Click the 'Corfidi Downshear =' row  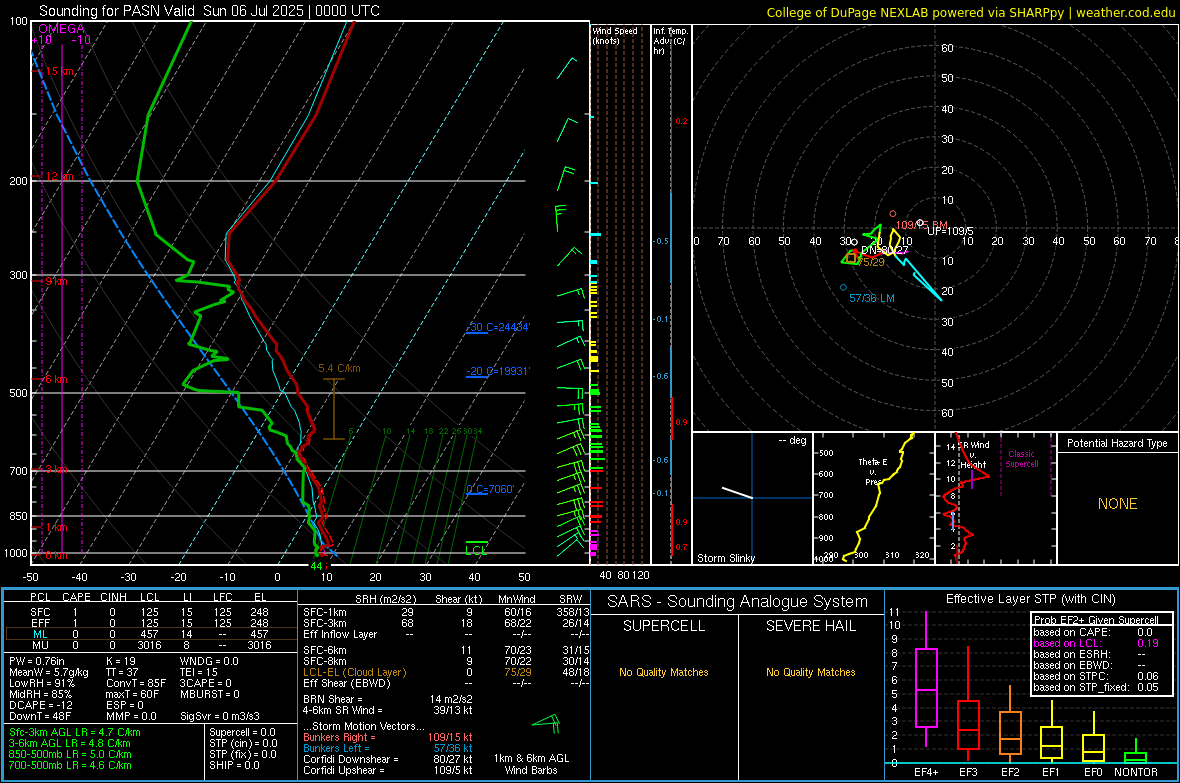pos(388,759)
